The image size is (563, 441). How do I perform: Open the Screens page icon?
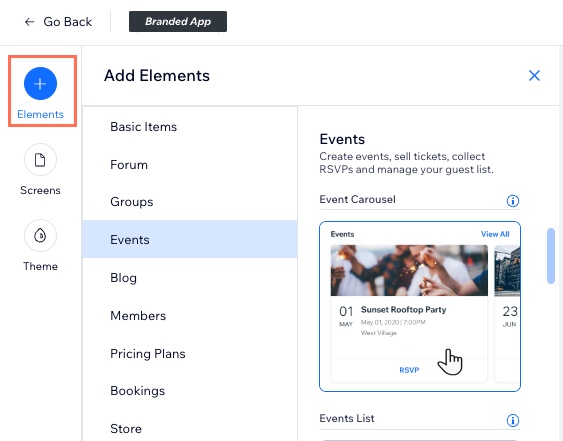tap(40, 159)
